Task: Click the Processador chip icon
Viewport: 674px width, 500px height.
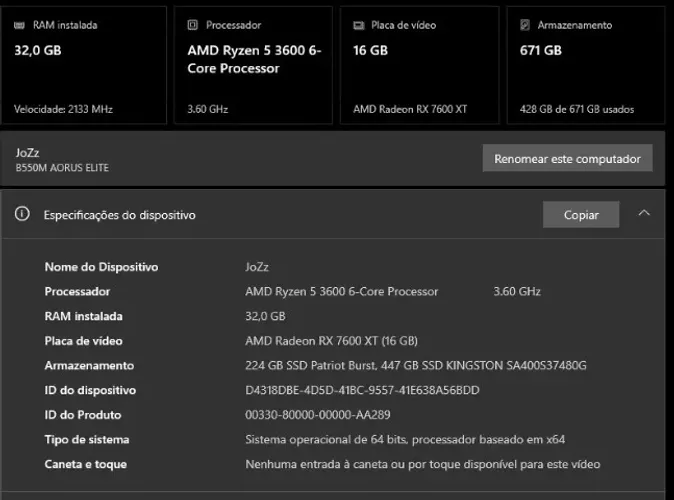Action: pyautogui.click(x=193, y=25)
